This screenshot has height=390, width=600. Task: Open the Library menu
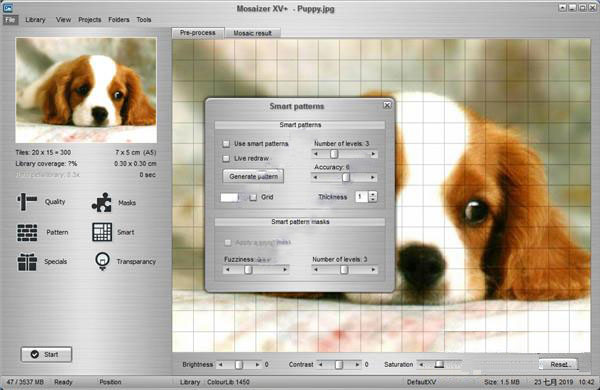35,20
